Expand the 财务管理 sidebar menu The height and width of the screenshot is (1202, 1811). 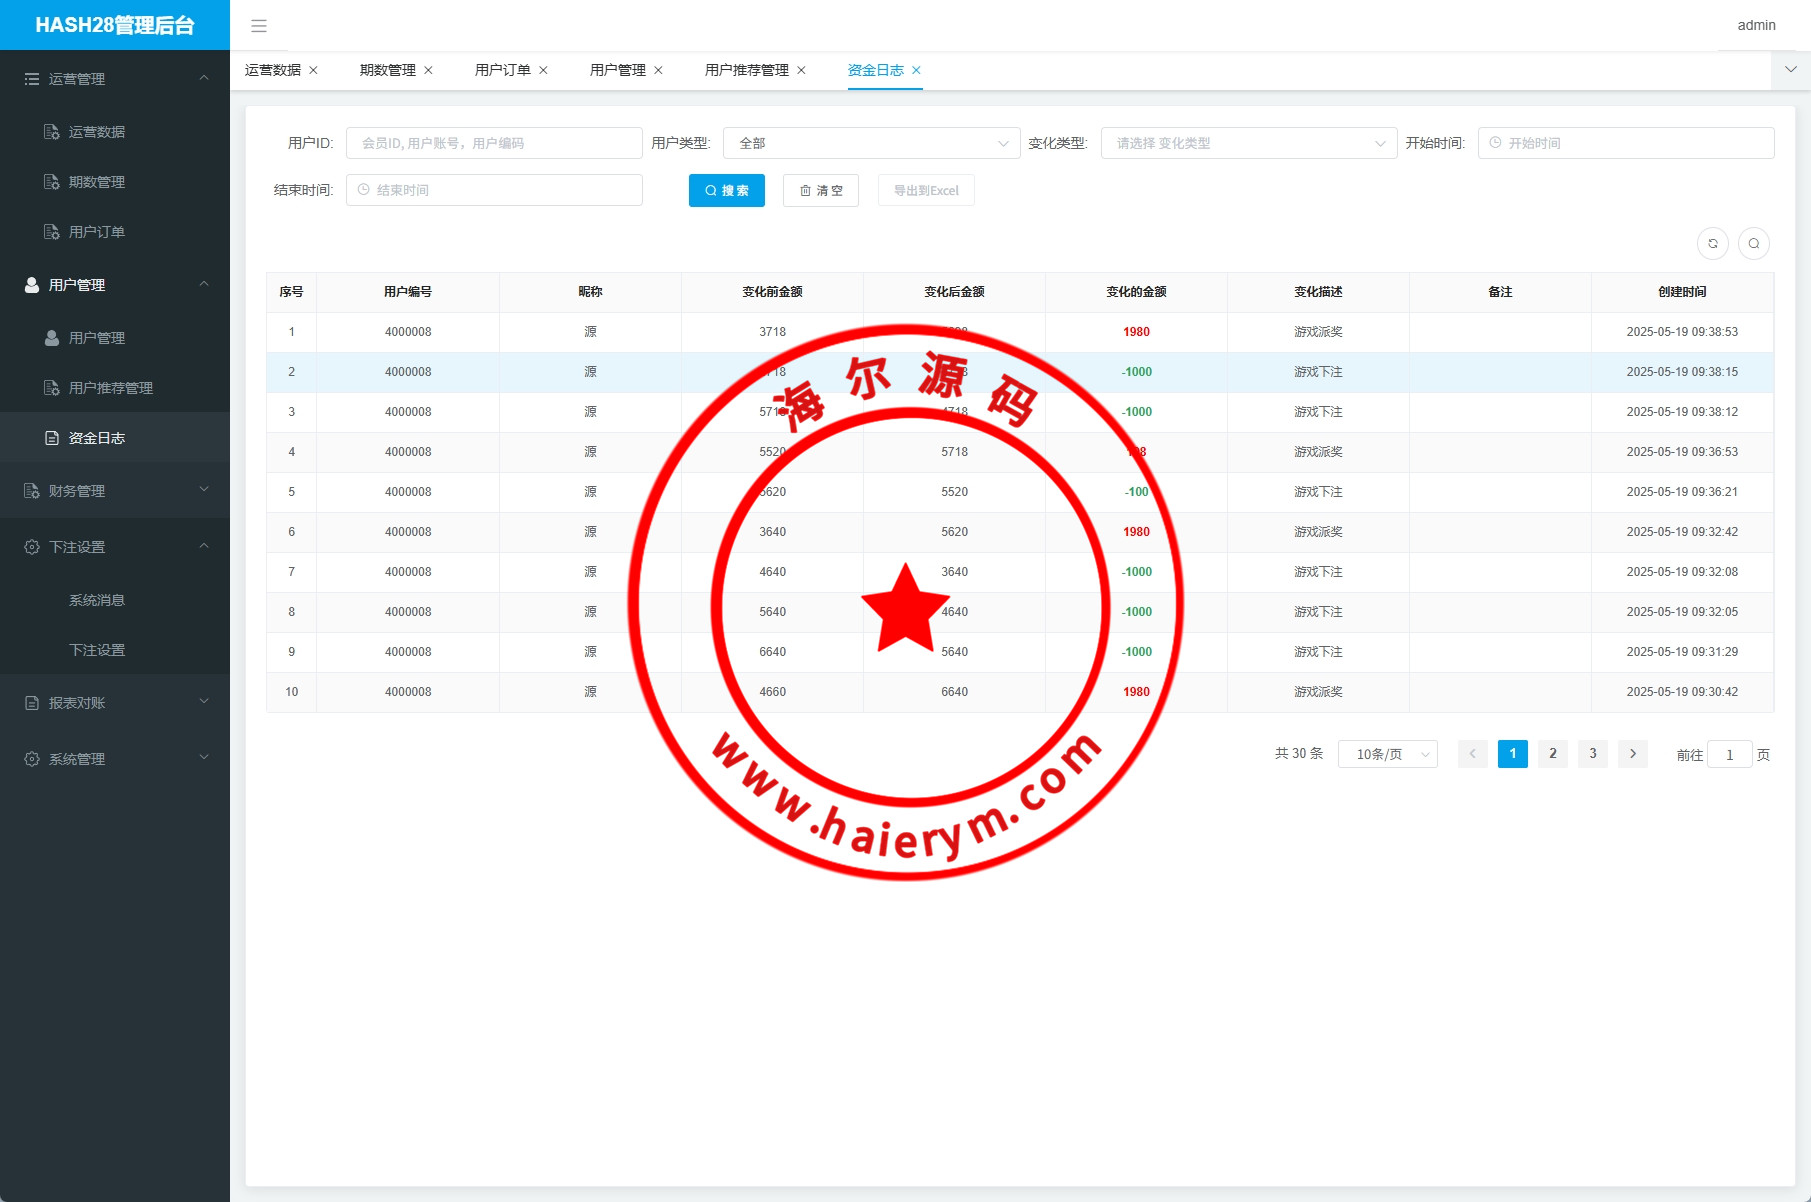115,491
